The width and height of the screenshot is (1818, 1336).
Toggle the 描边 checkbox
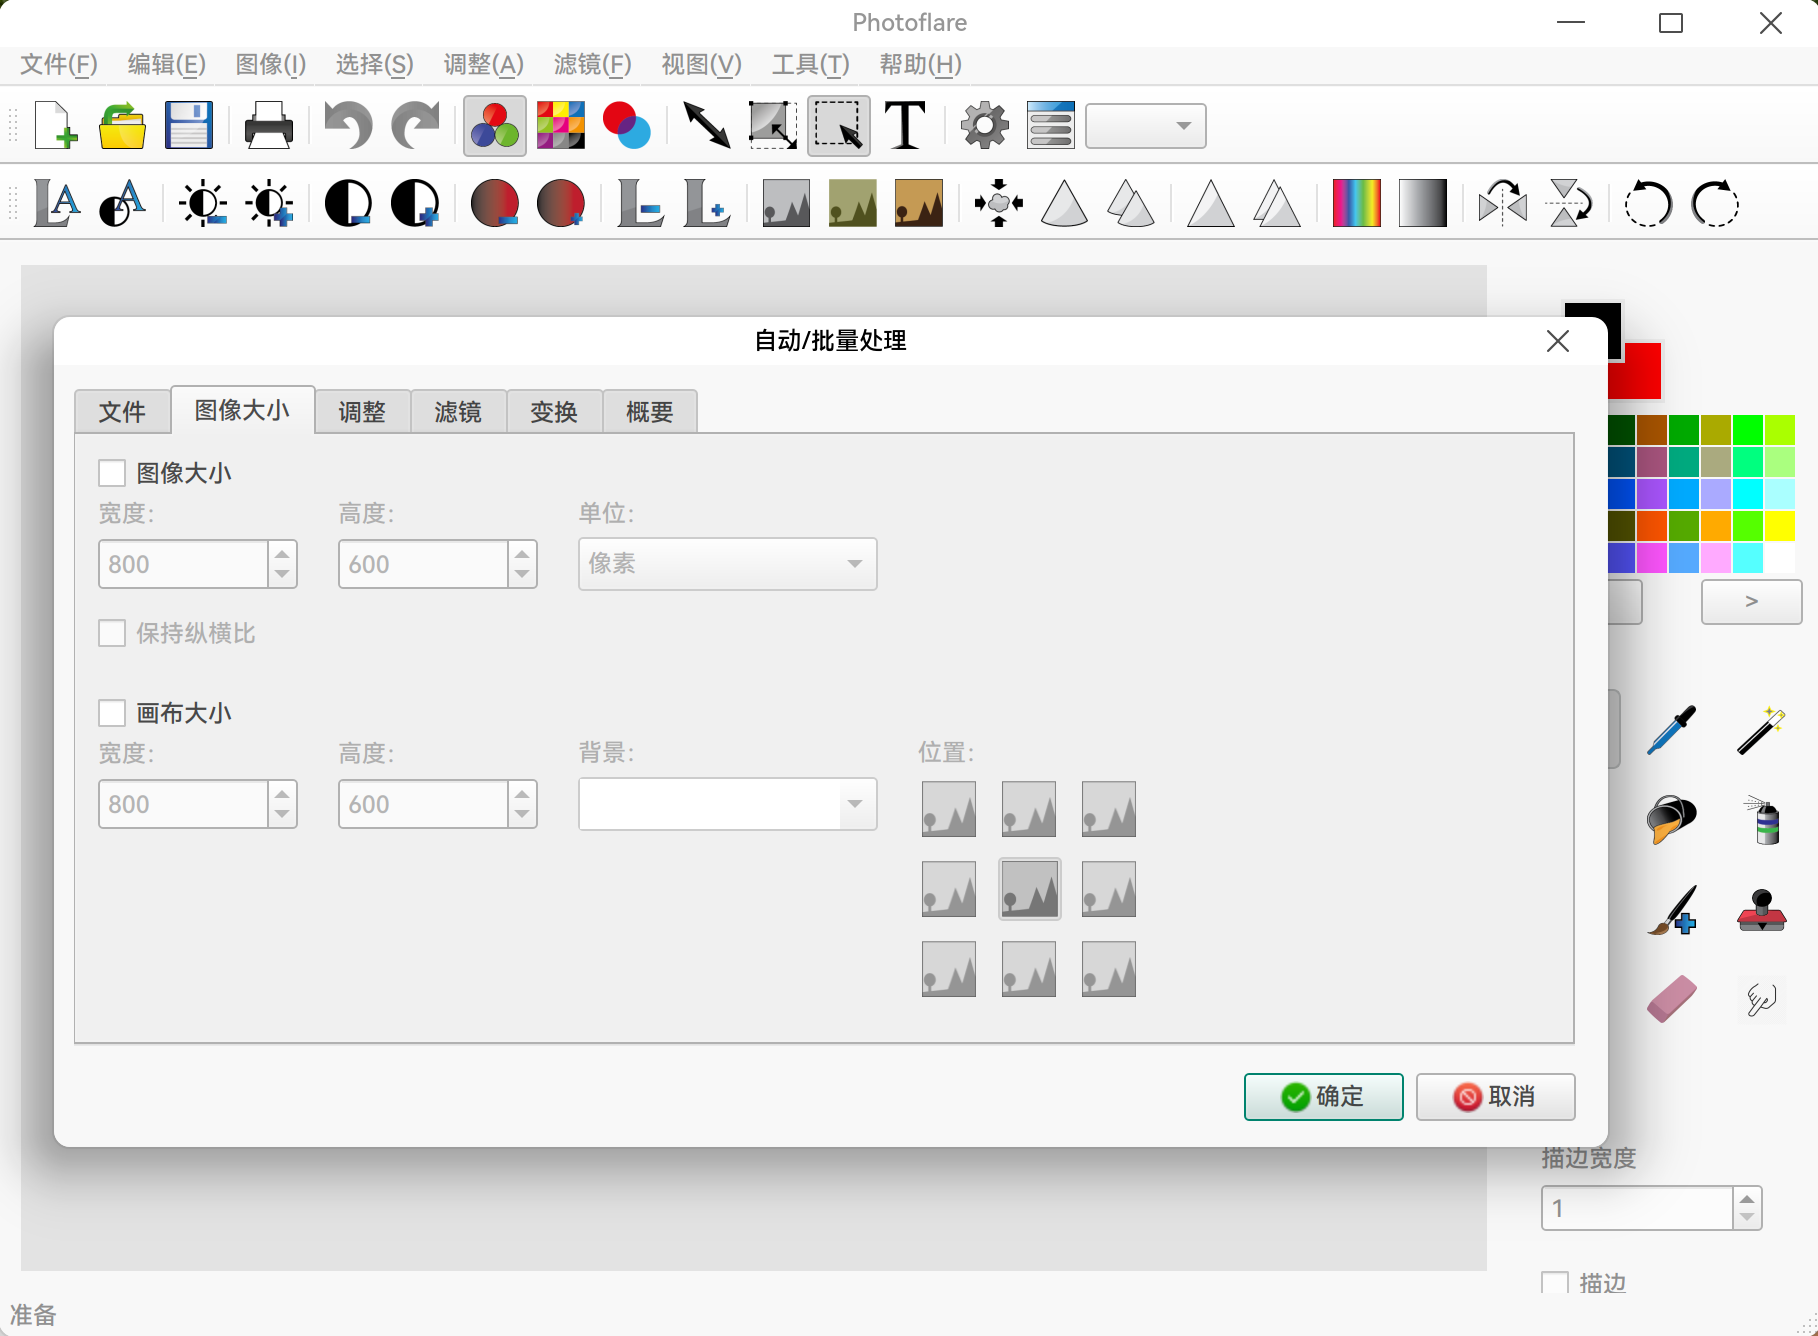[1555, 1283]
